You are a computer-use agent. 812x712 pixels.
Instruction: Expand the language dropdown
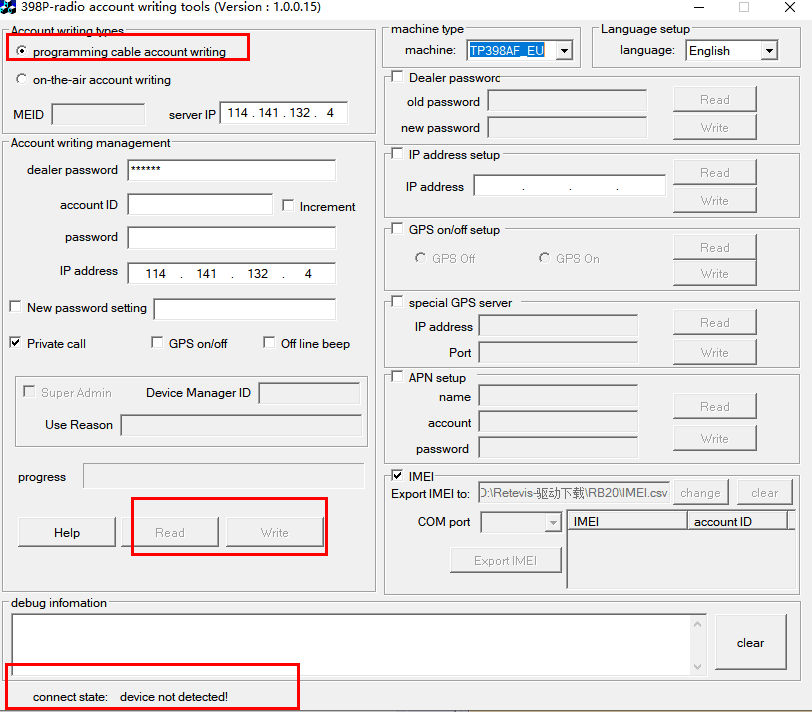(x=768, y=50)
